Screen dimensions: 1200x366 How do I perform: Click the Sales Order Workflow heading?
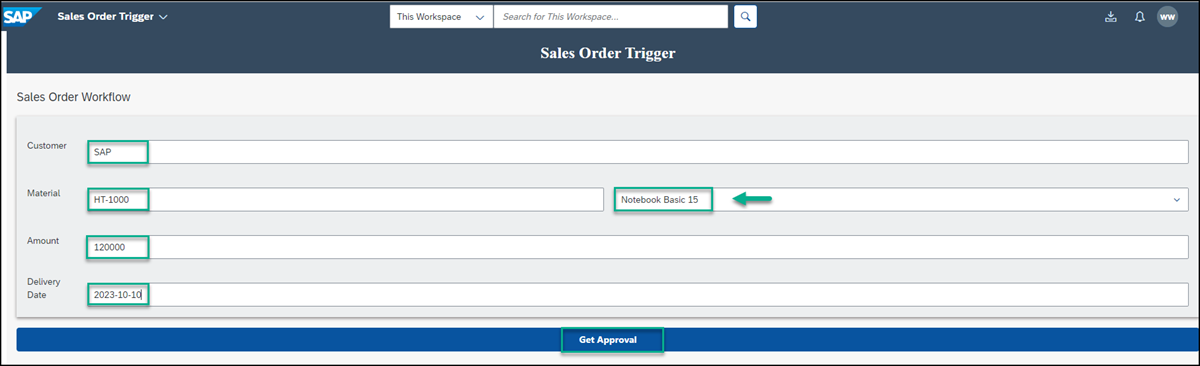pyautogui.click(x=74, y=97)
